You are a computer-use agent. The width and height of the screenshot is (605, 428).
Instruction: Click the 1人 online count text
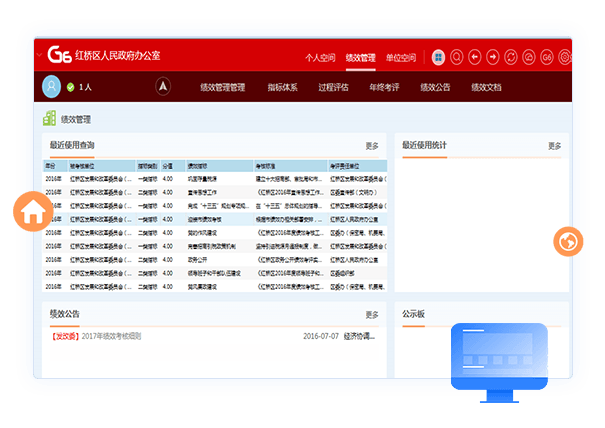[x=85, y=87]
